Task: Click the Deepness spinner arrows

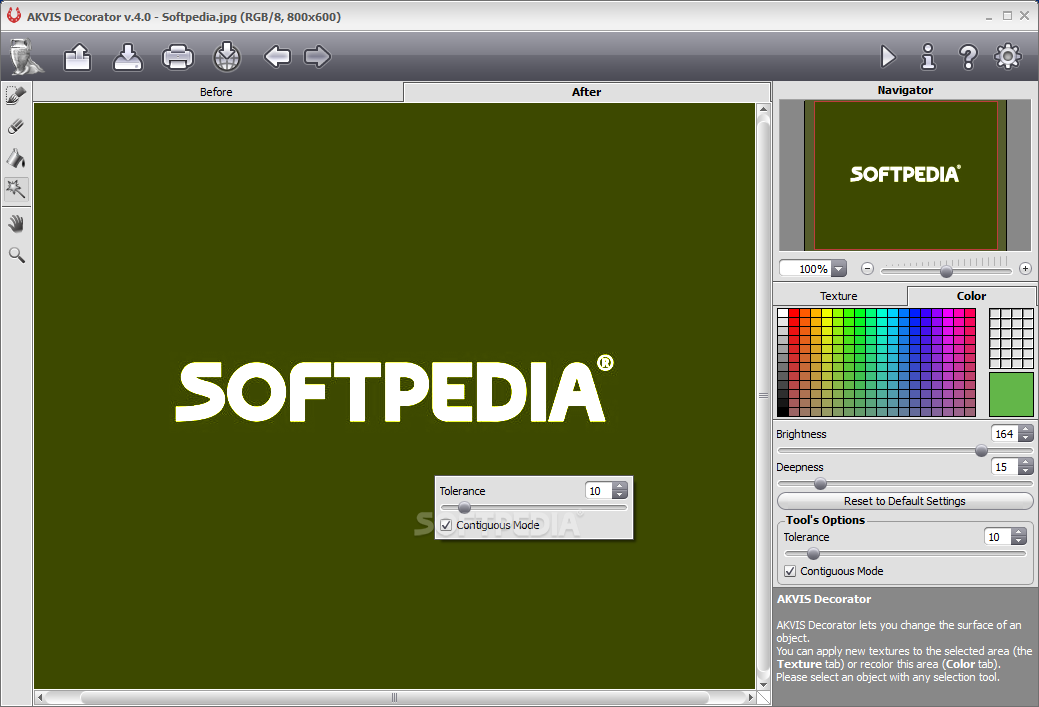Action: pos(1026,467)
